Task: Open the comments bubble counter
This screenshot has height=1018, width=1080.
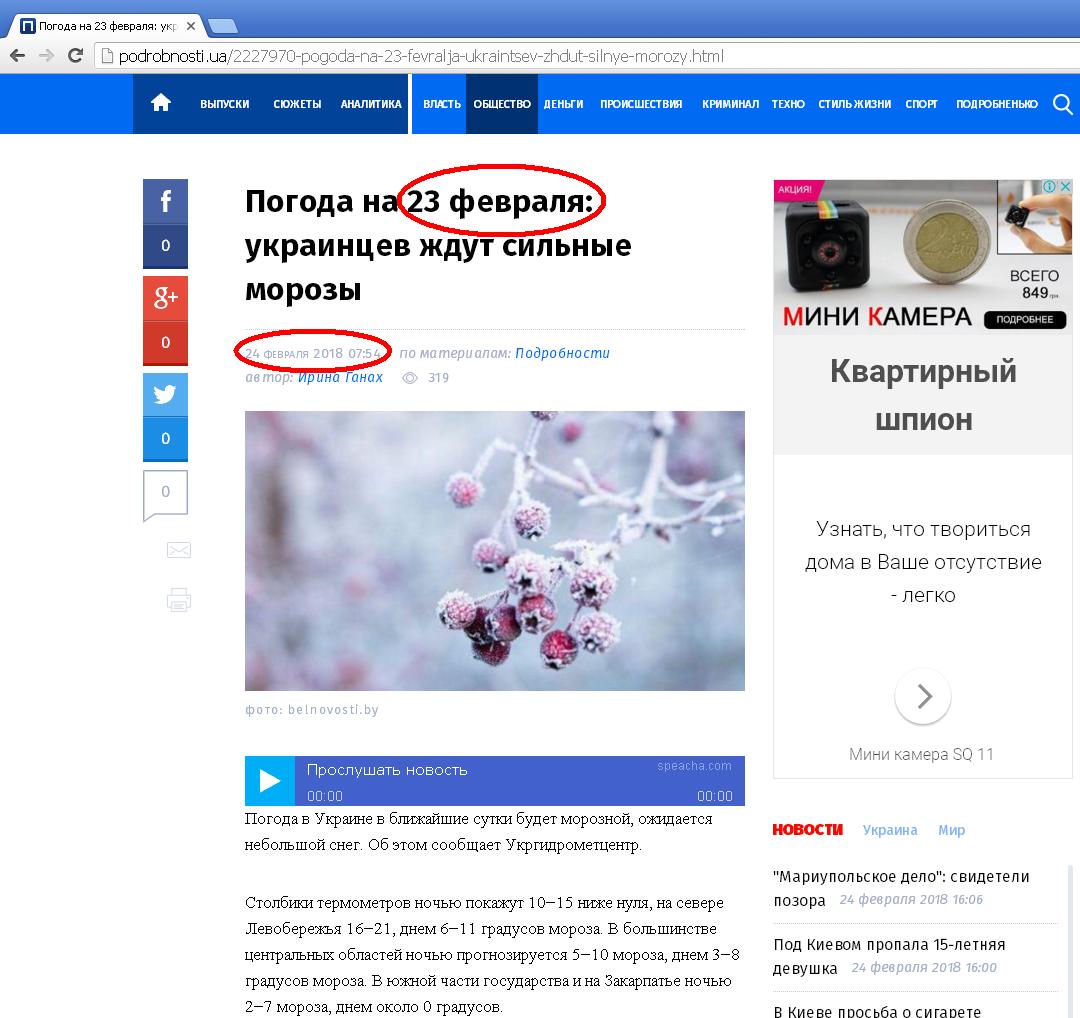Action: tap(165, 495)
